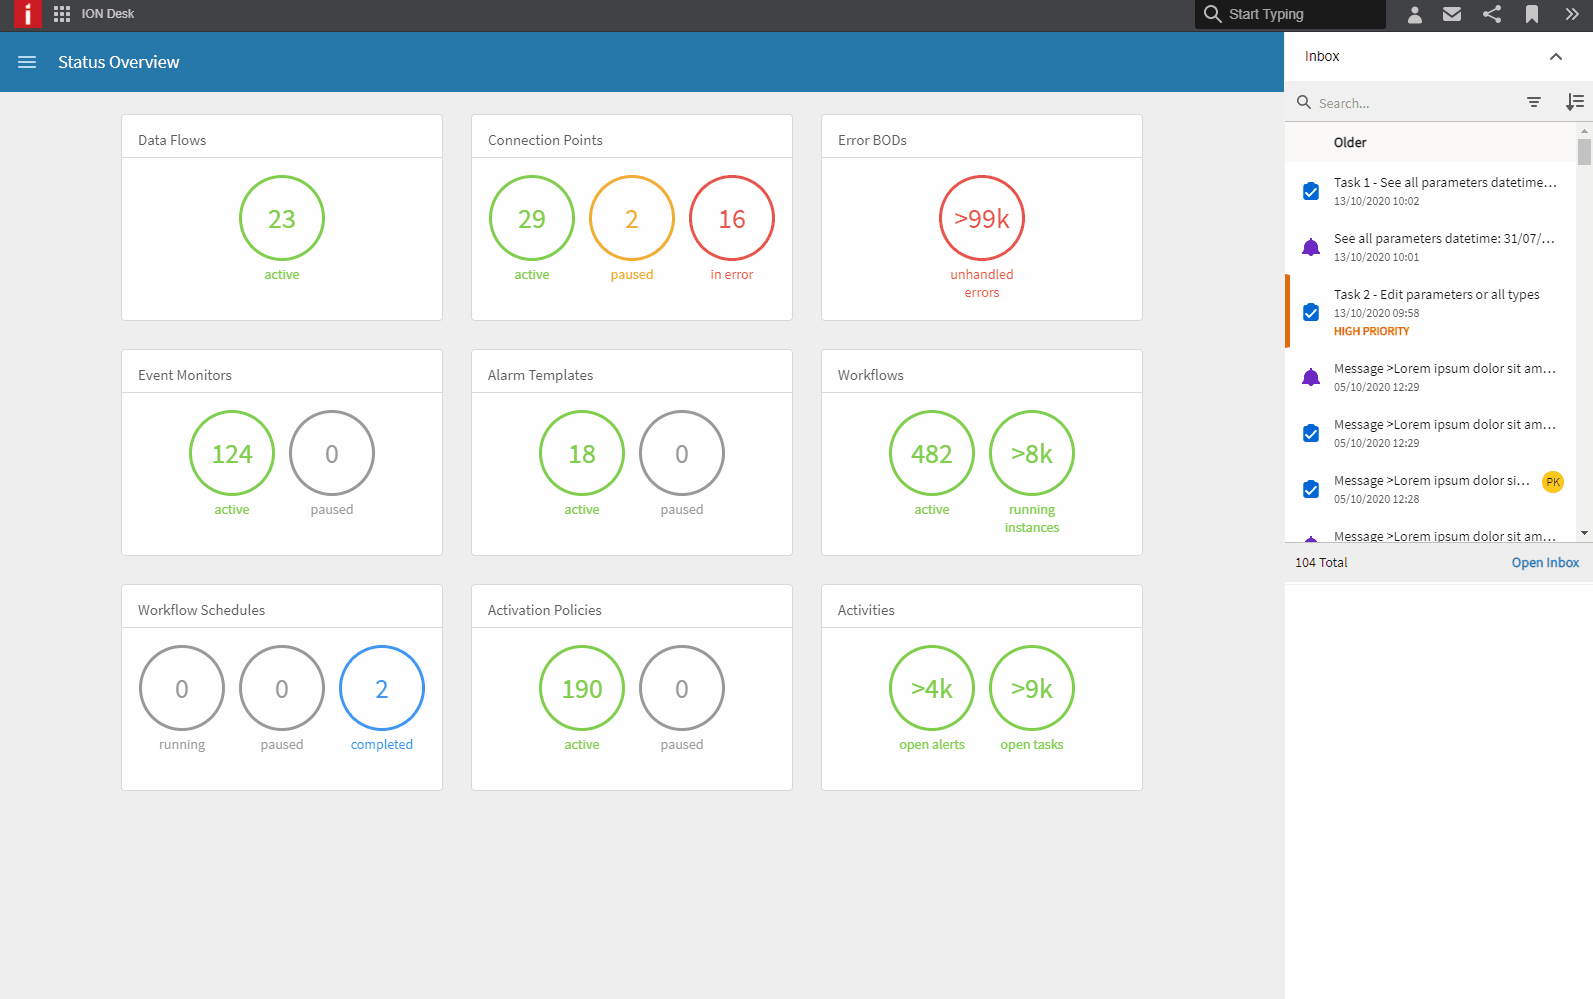1593x999 pixels.
Task: Toggle checkbox for Task 1 message
Action: pyautogui.click(x=1310, y=191)
